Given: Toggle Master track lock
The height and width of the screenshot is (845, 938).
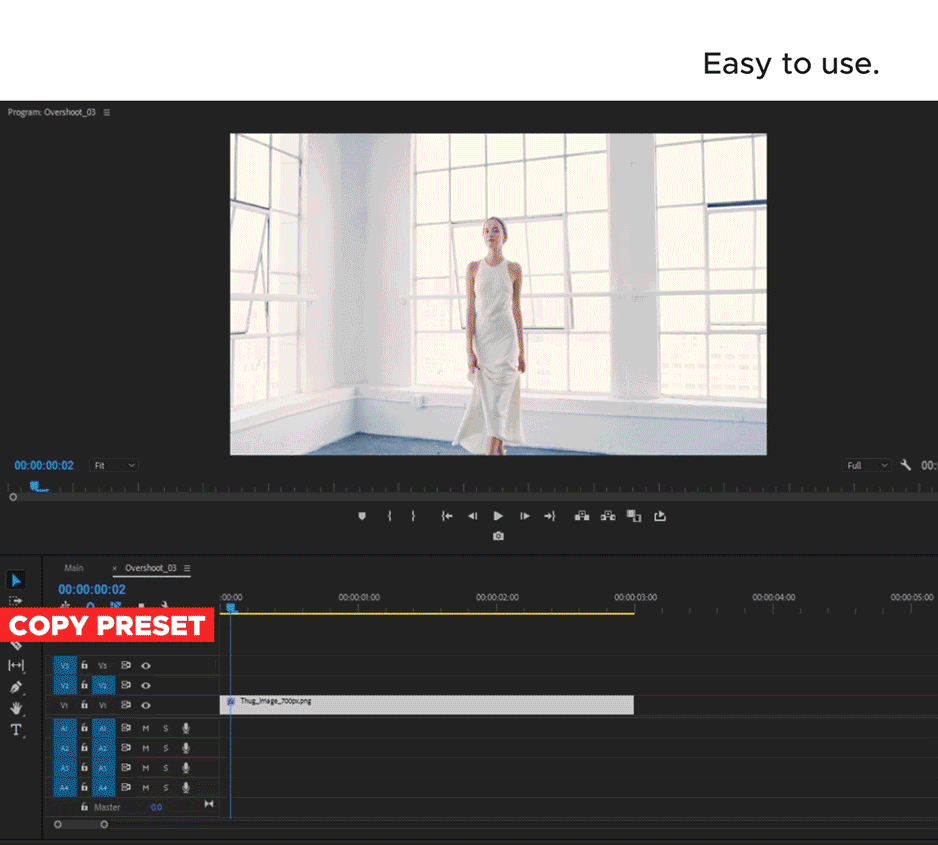Looking at the screenshot, I should click(x=84, y=807).
